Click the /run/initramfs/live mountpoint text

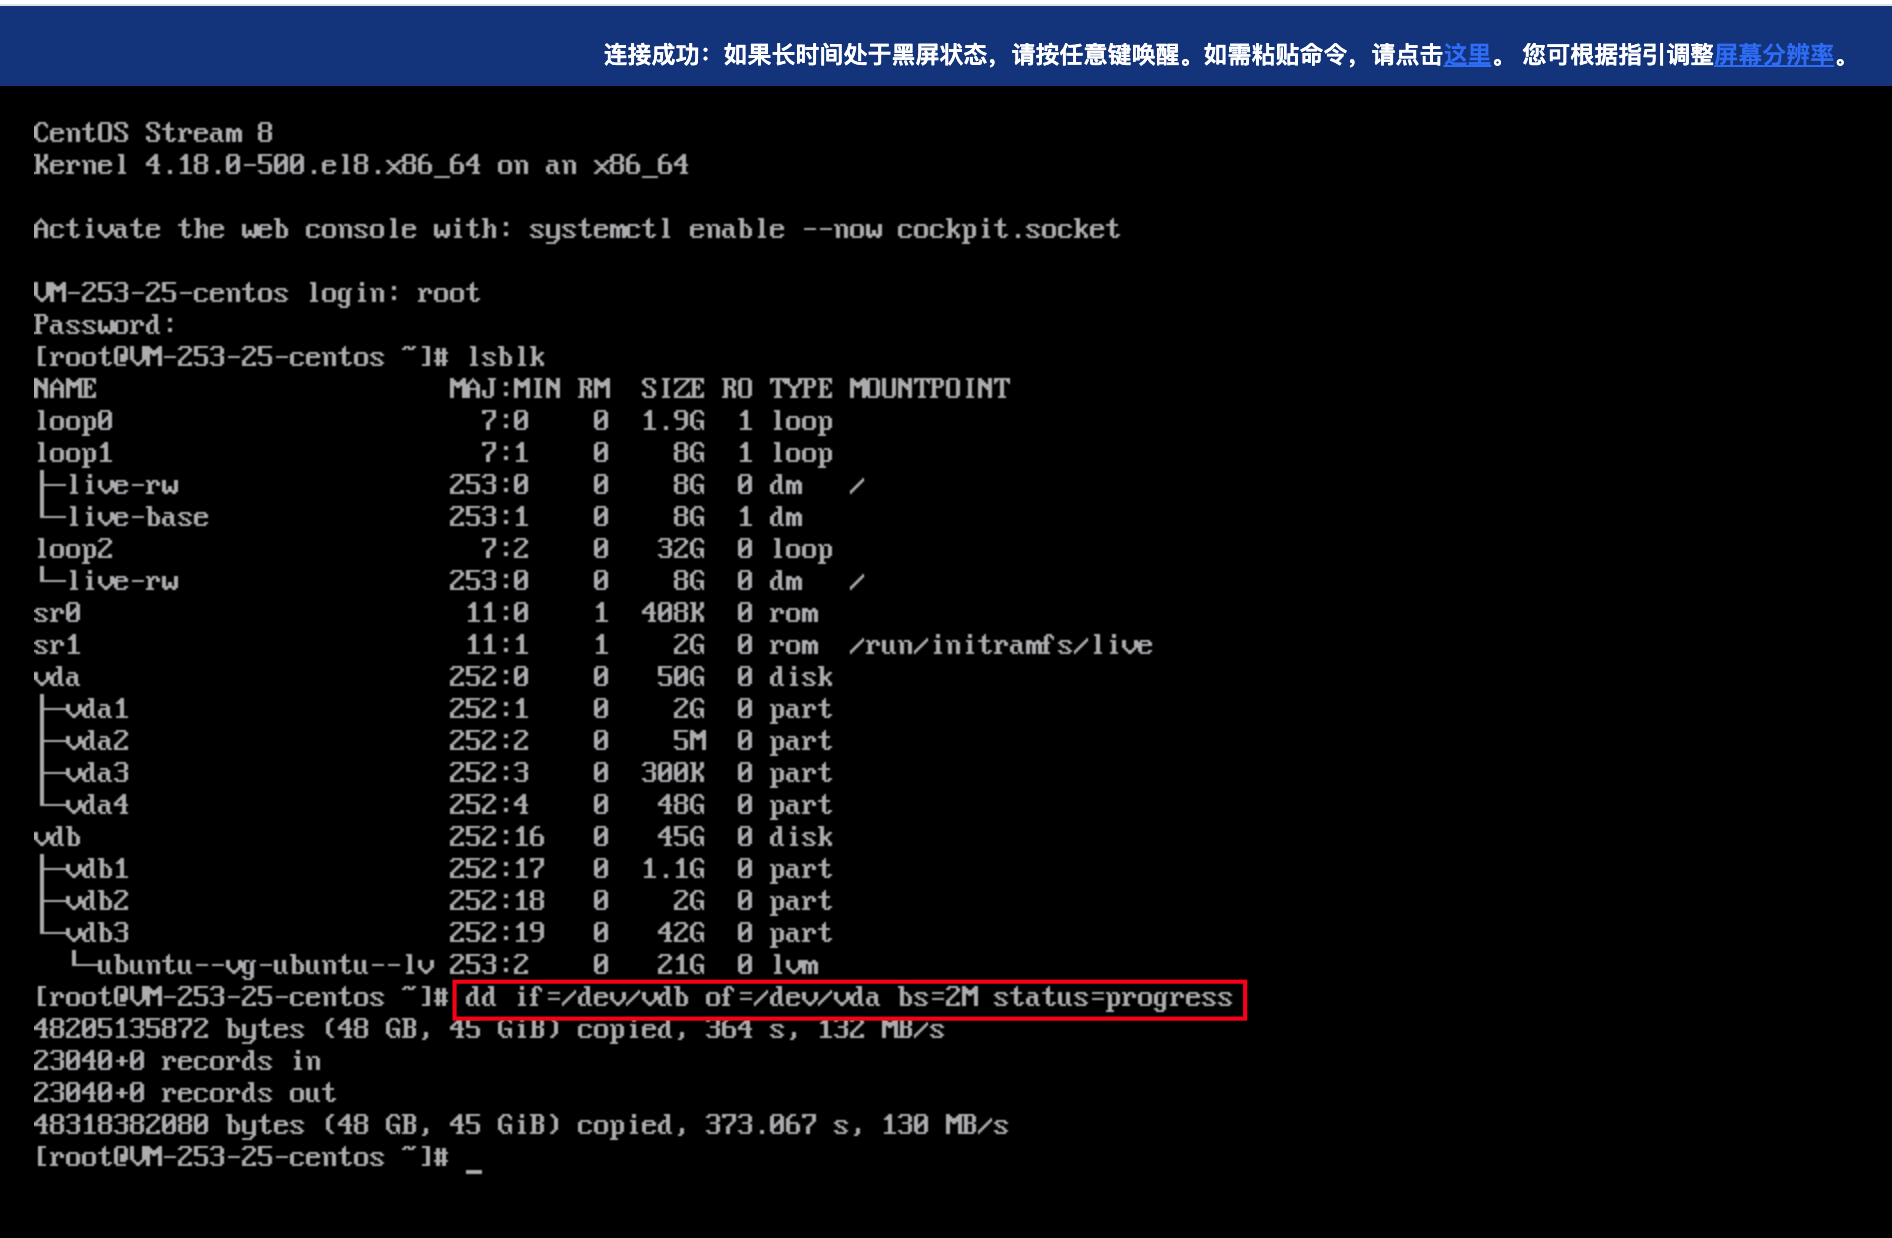1000,645
